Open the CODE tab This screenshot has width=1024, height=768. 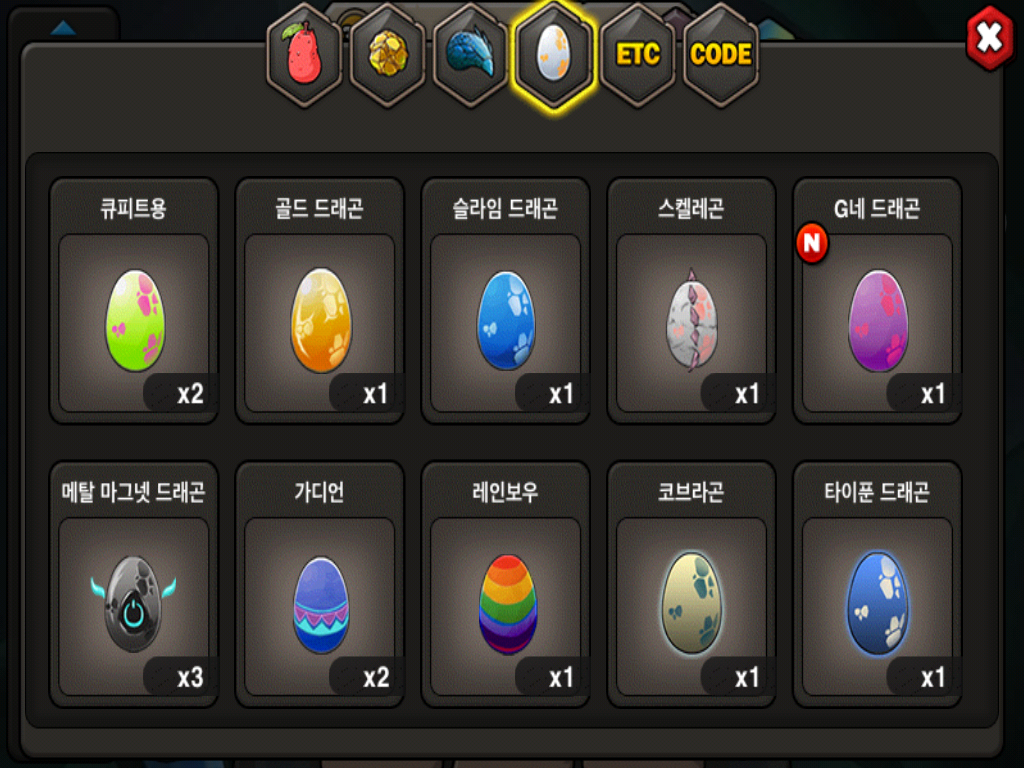[x=721, y=55]
